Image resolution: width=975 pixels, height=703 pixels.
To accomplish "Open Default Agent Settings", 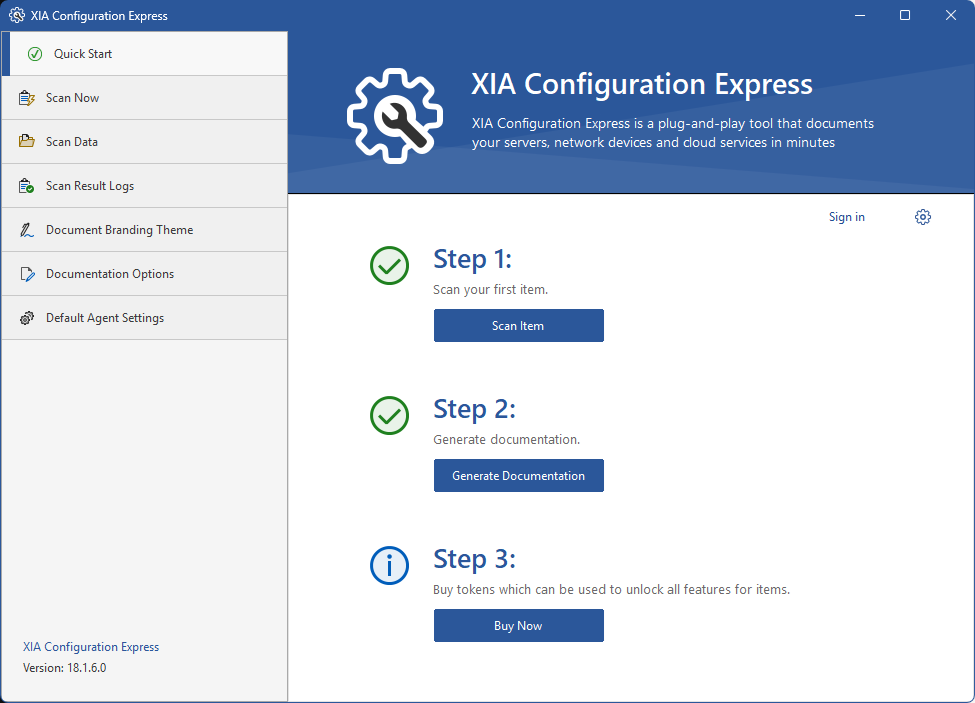I will (145, 318).
